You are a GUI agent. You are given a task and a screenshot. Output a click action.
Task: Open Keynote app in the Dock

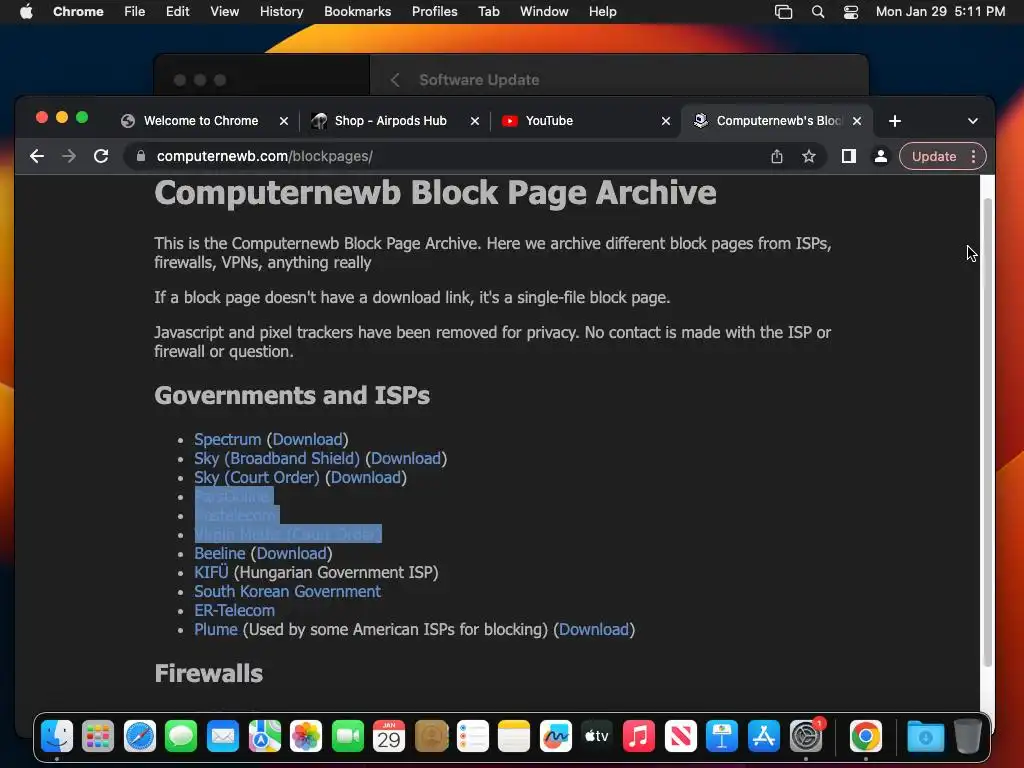point(722,737)
